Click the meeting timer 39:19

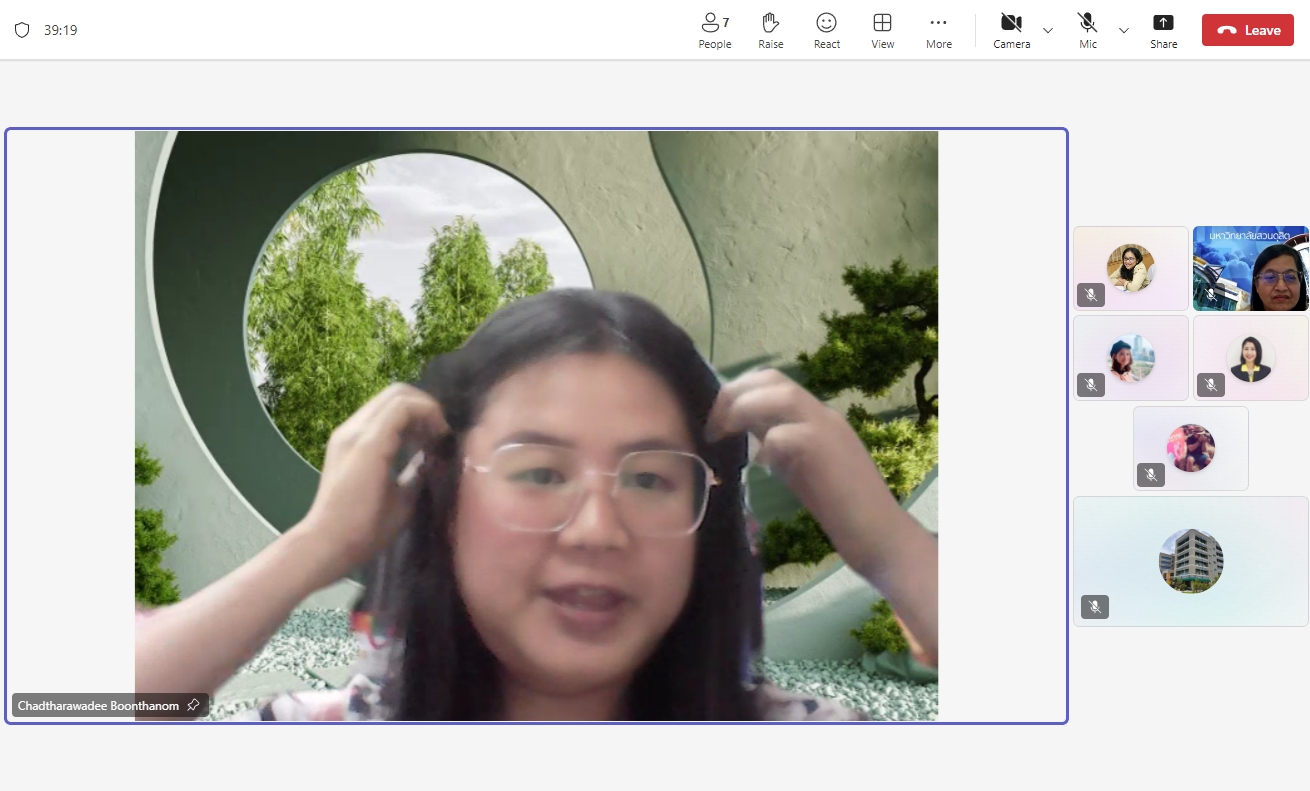60,30
